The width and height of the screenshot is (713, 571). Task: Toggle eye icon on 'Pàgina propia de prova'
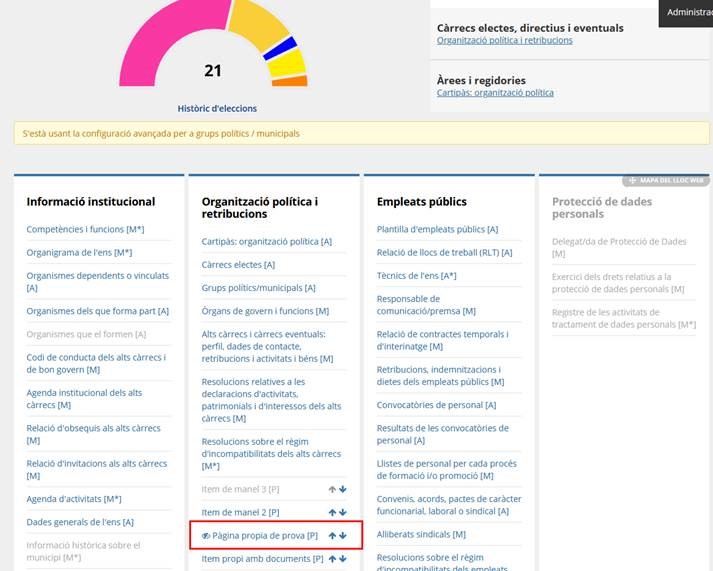click(206, 536)
